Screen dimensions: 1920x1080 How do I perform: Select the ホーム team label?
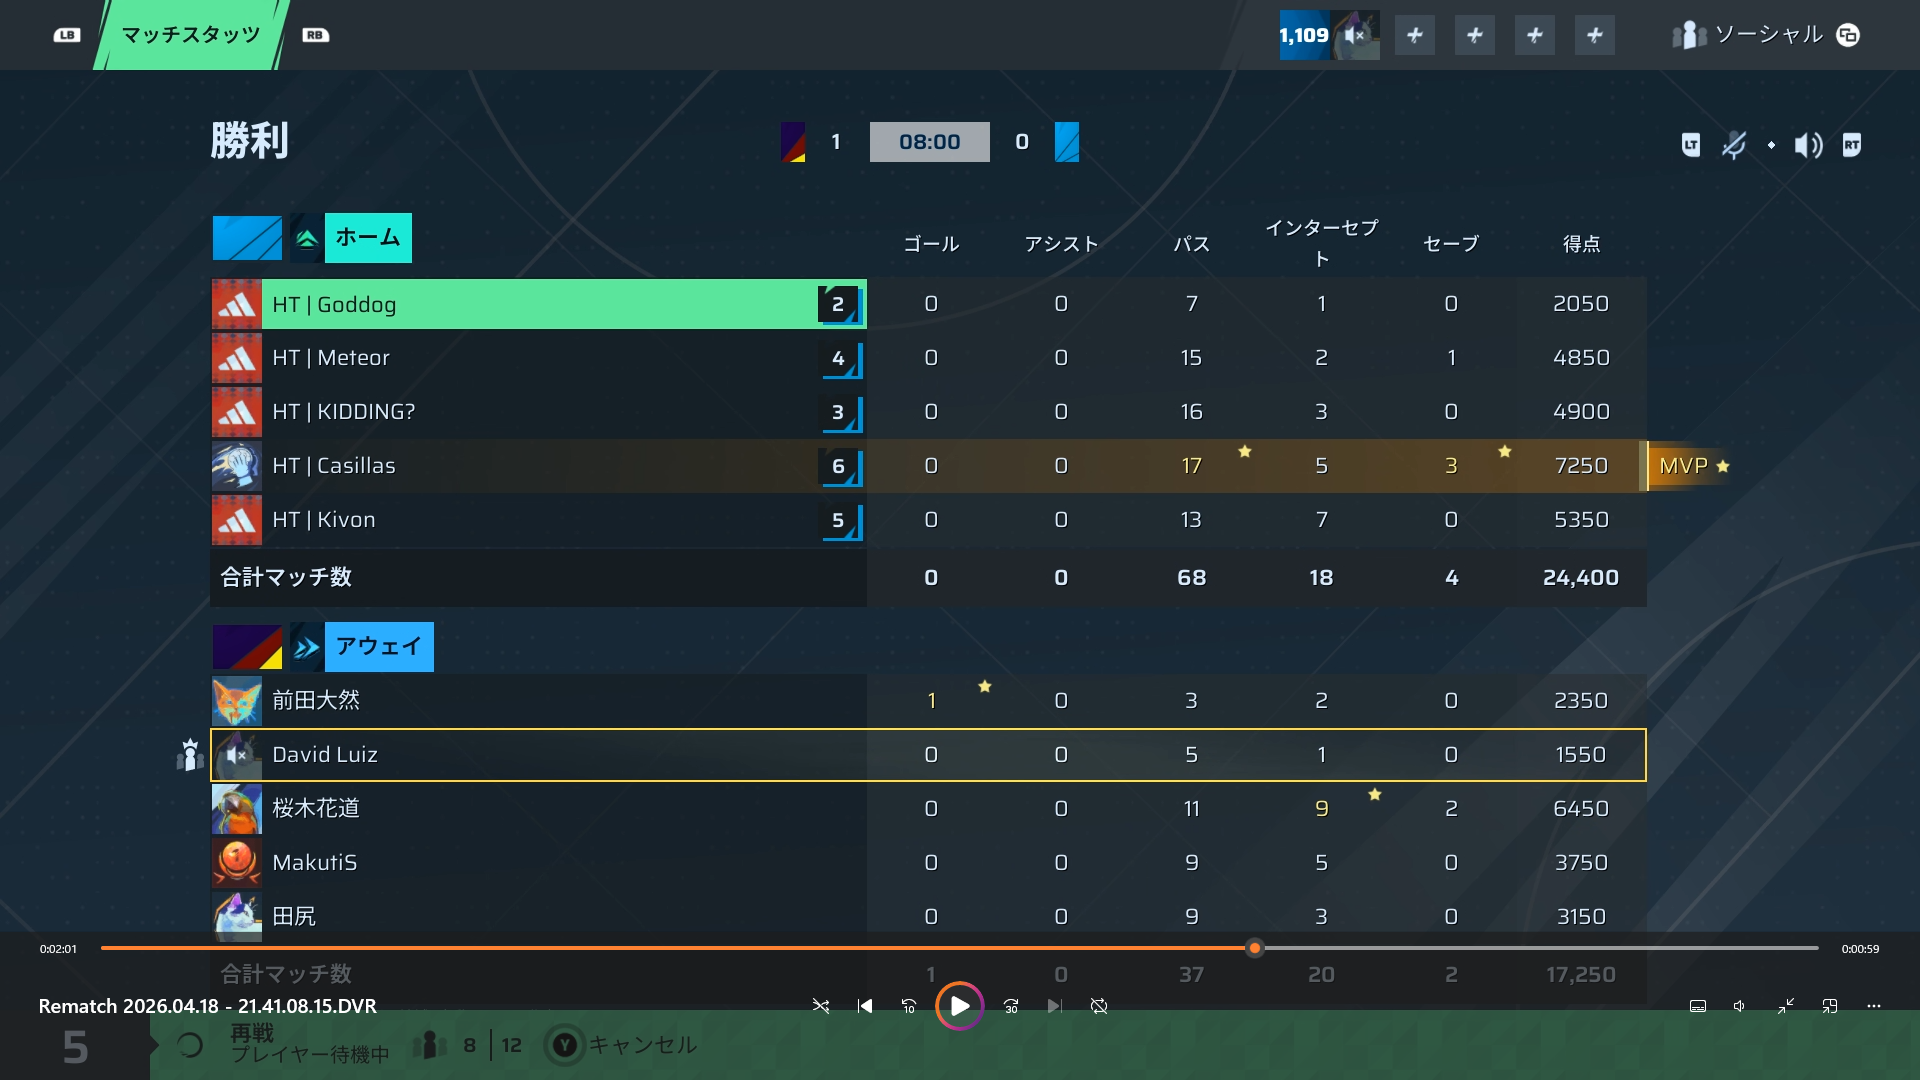[368, 238]
